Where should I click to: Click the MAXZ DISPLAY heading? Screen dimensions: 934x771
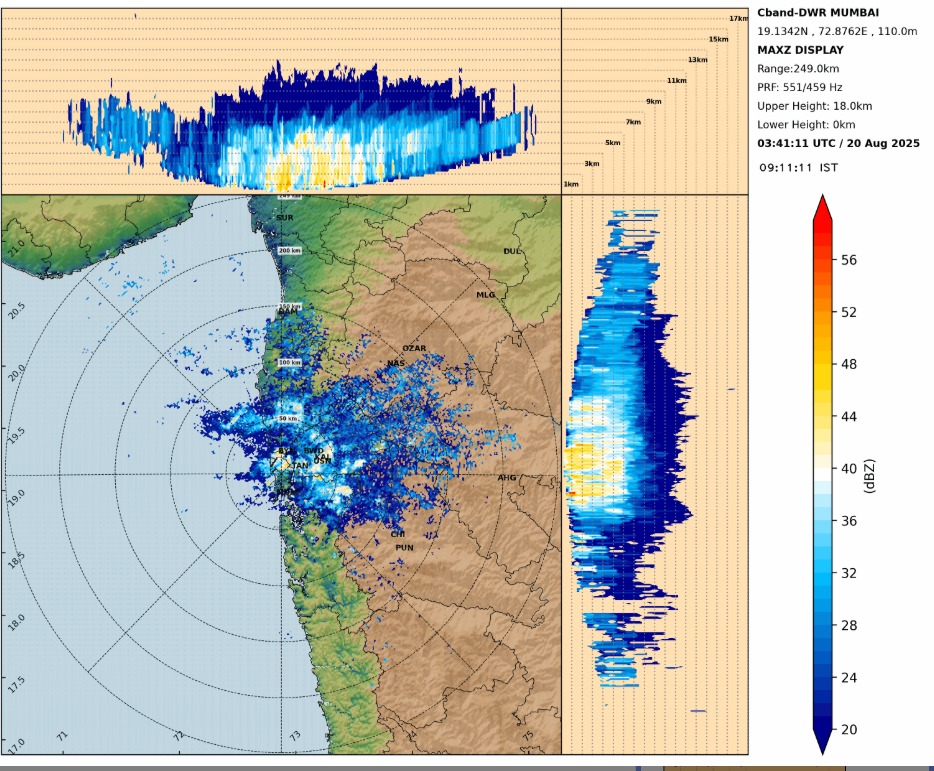coord(800,50)
